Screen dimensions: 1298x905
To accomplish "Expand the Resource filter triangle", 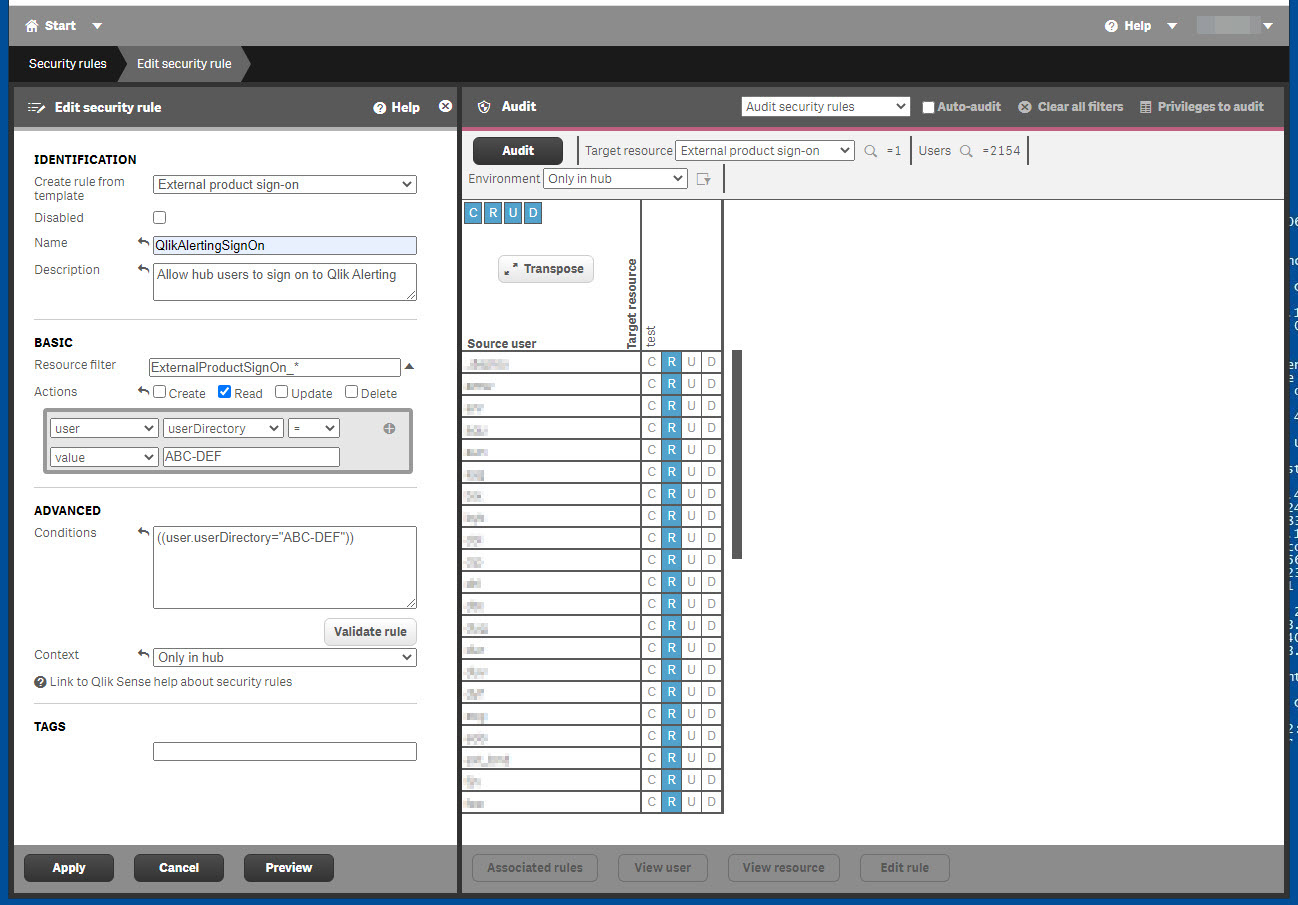I will (x=409, y=367).
